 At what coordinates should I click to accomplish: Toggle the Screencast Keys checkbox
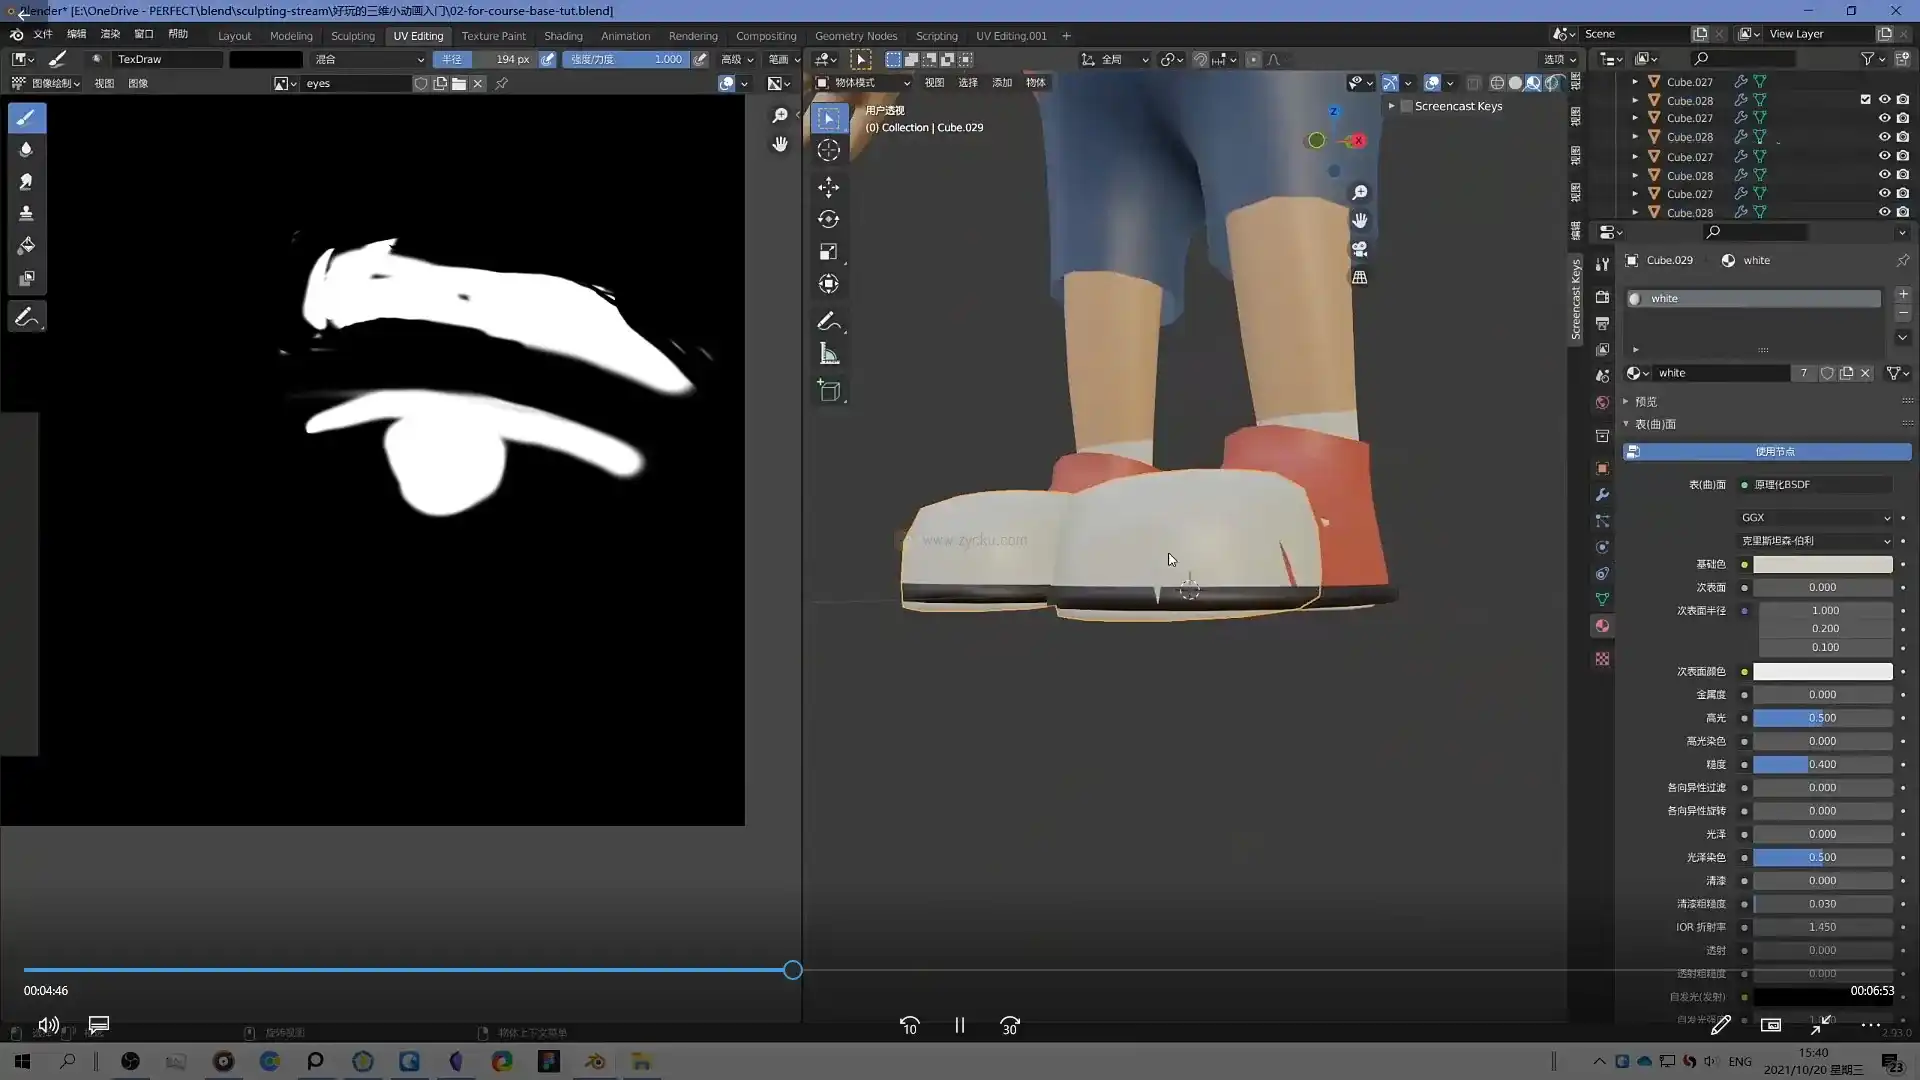pyautogui.click(x=1407, y=106)
